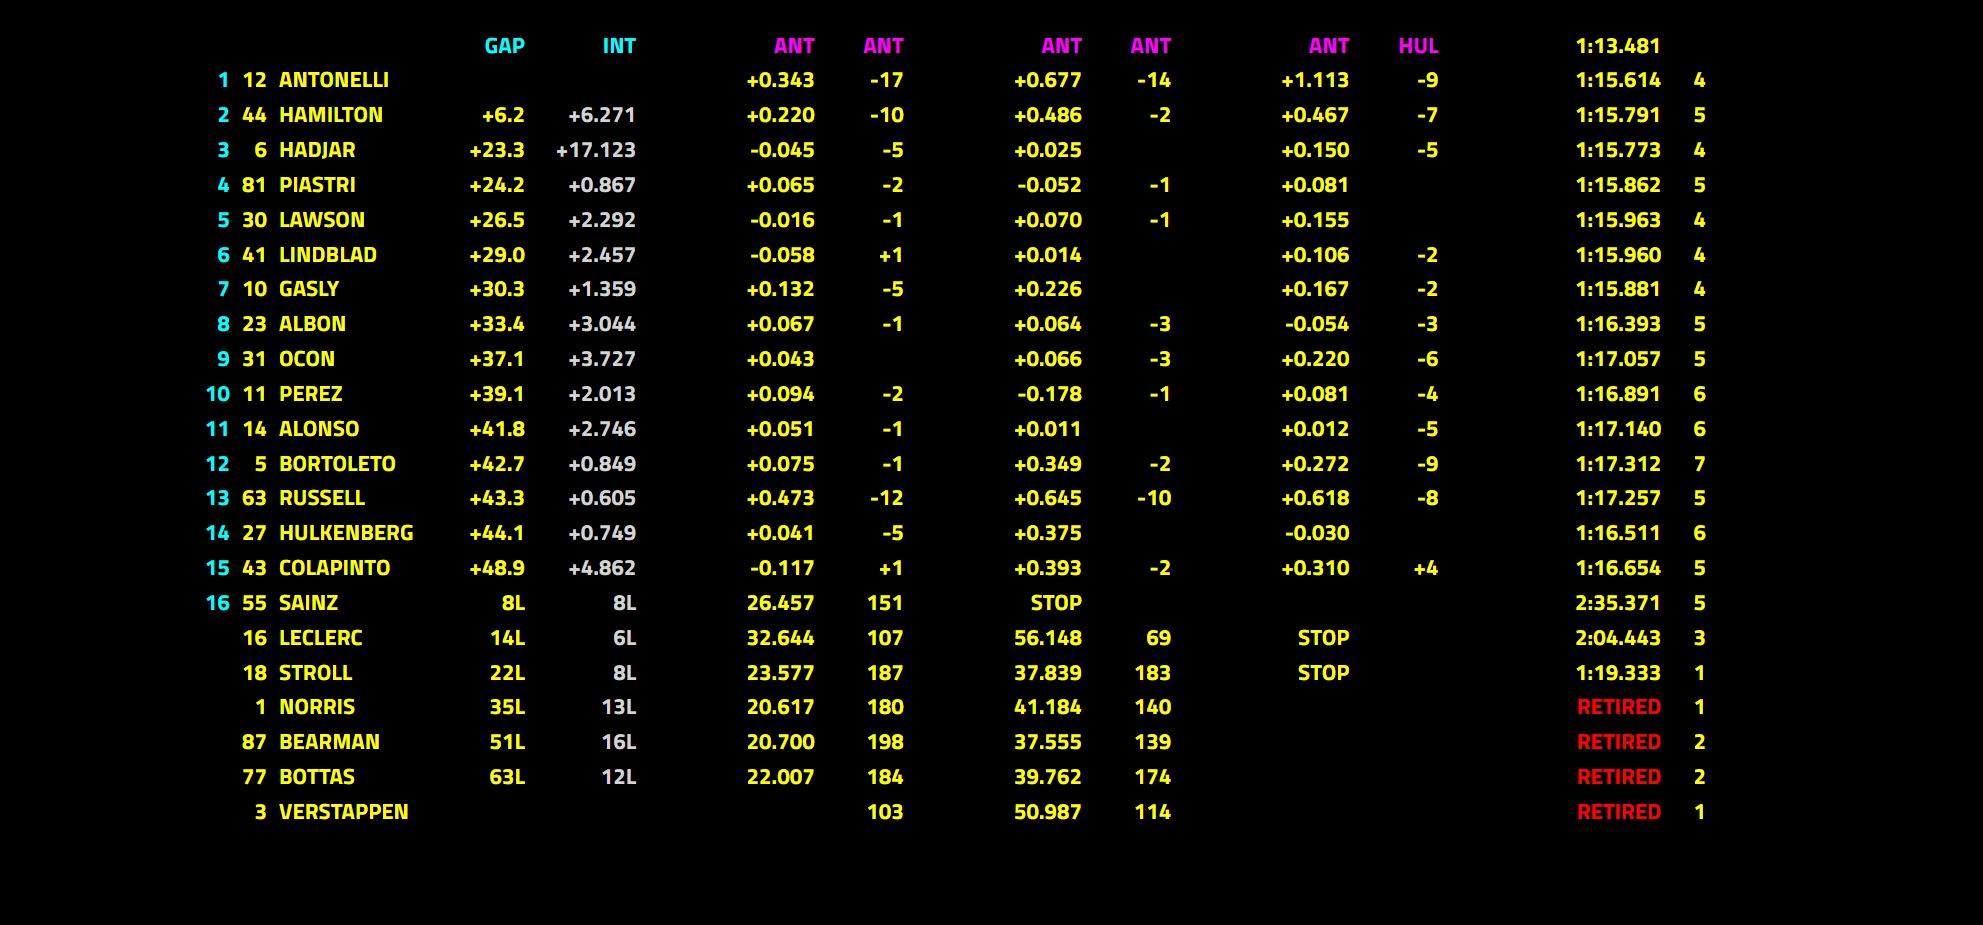The width and height of the screenshot is (1983, 925).
Task: Select Colapinto's gap value +48.9
Action: pos(497,568)
